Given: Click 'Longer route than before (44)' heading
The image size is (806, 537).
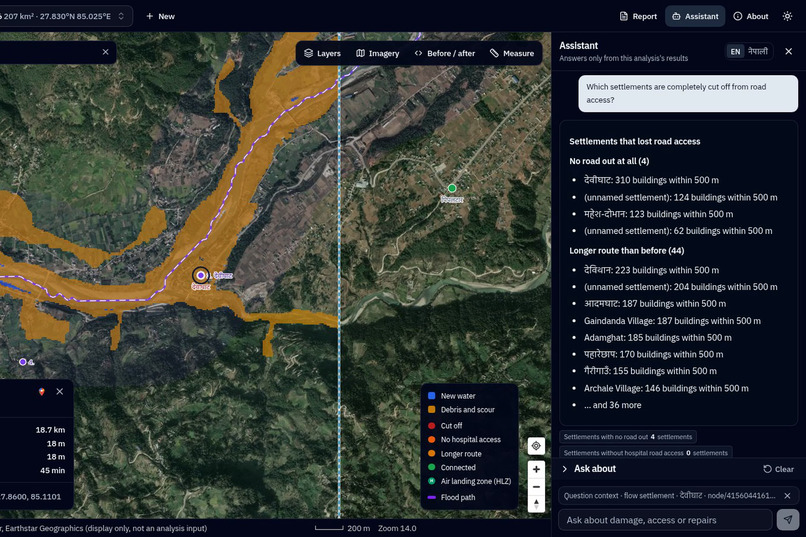Looking at the screenshot, I should pyautogui.click(x=627, y=251).
